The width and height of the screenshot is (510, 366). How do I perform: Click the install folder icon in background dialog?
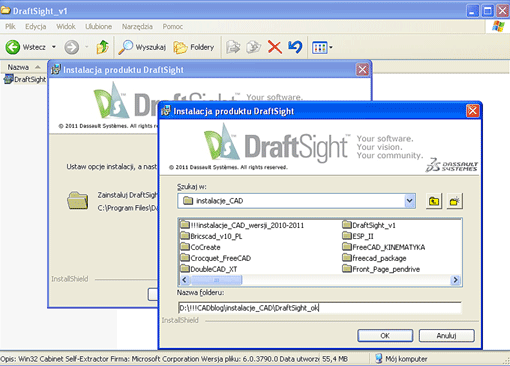coord(78,201)
